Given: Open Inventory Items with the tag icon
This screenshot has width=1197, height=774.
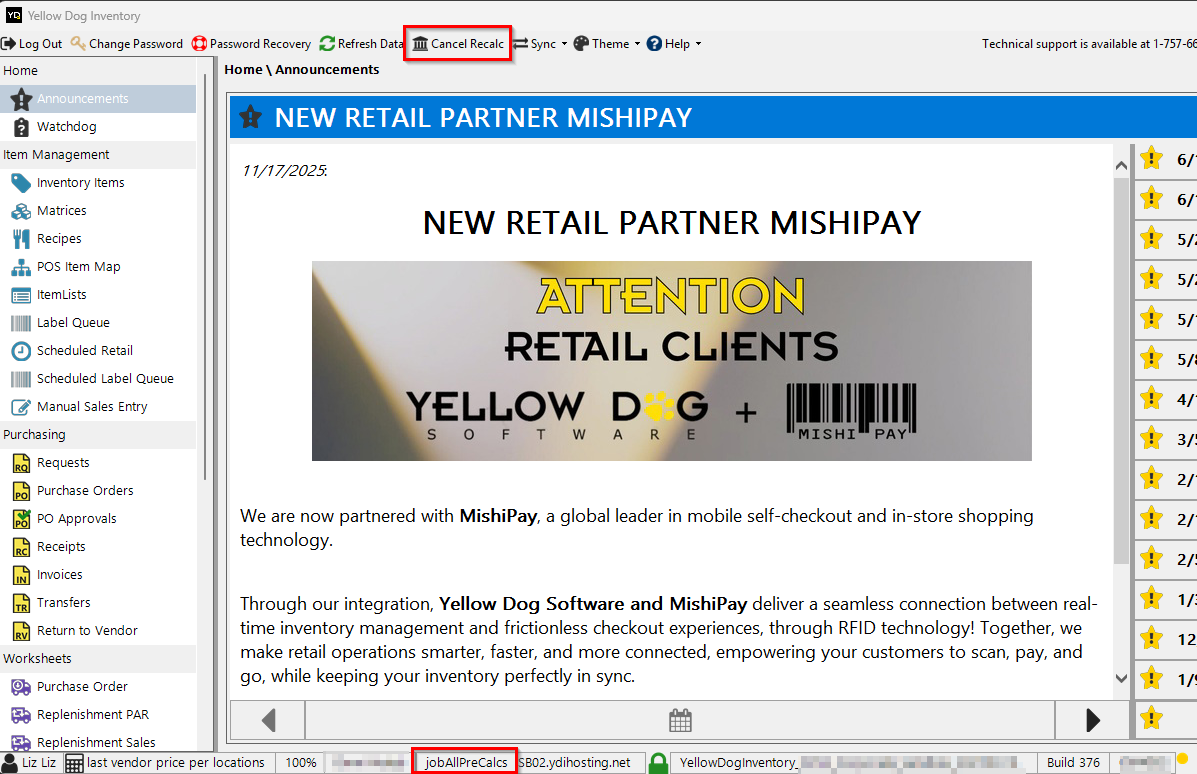Looking at the screenshot, I should [21, 183].
